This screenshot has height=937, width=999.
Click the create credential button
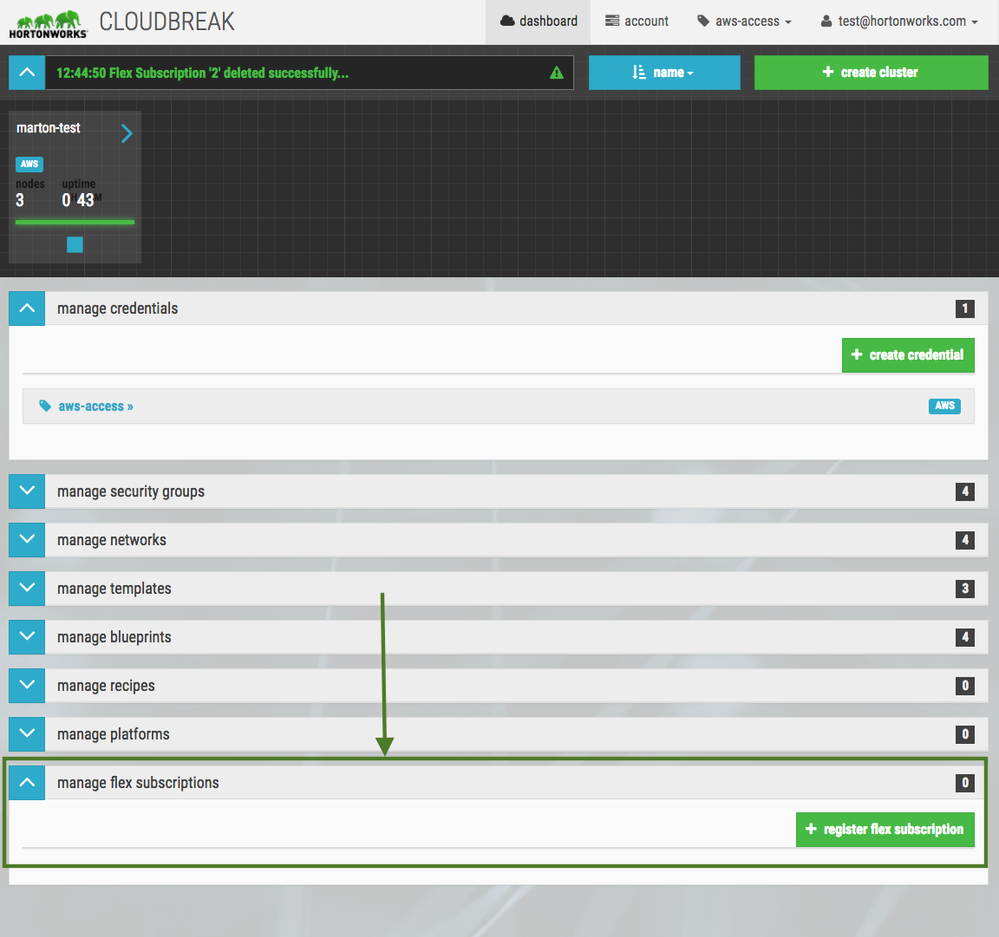click(908, 355)
